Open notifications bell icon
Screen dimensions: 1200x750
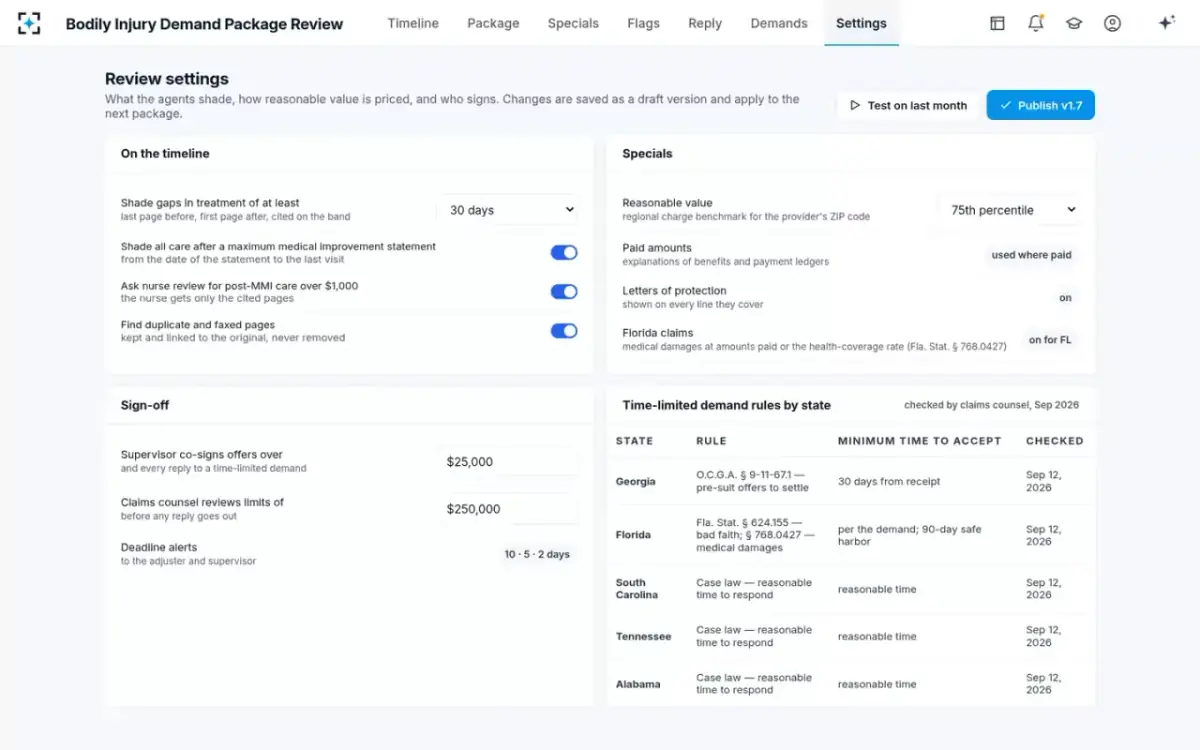pyautogui.click(x=1036, y=23)
